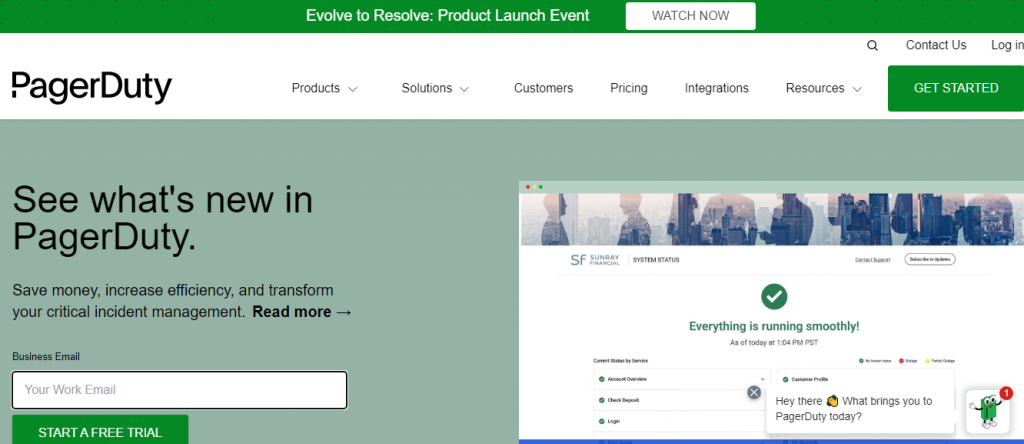Click the PagerDuty logo
Image resolution: width=1024 pixels, height=444 pixels.
(x=92, y=88)
